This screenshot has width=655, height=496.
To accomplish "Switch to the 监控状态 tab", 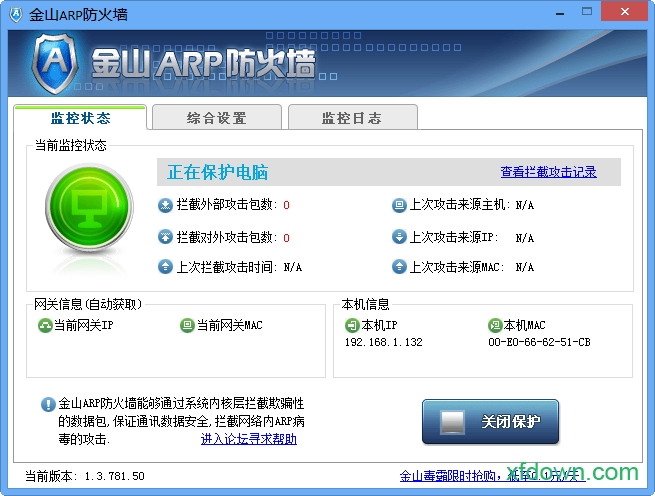I will pos(80,118).
